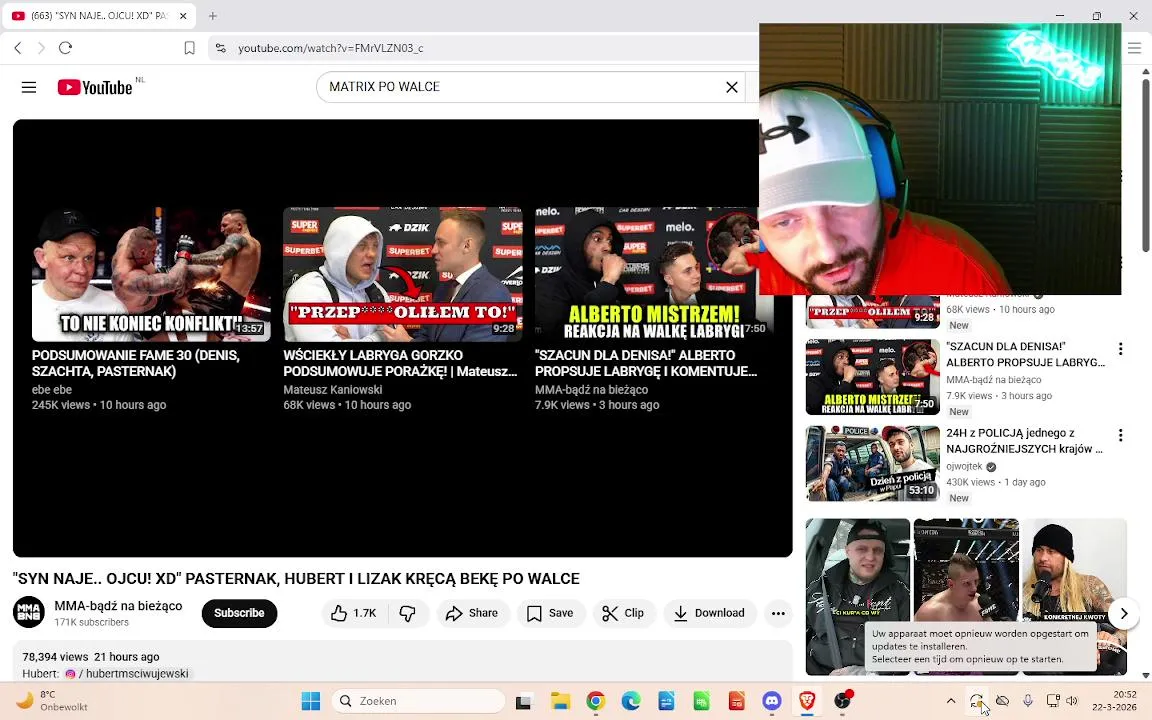The height and width of the screenshot is (720, 1152).
Task: Open LibreOffice Impress from taskbar
Action: pyautogui.click(x=737, y=702)
